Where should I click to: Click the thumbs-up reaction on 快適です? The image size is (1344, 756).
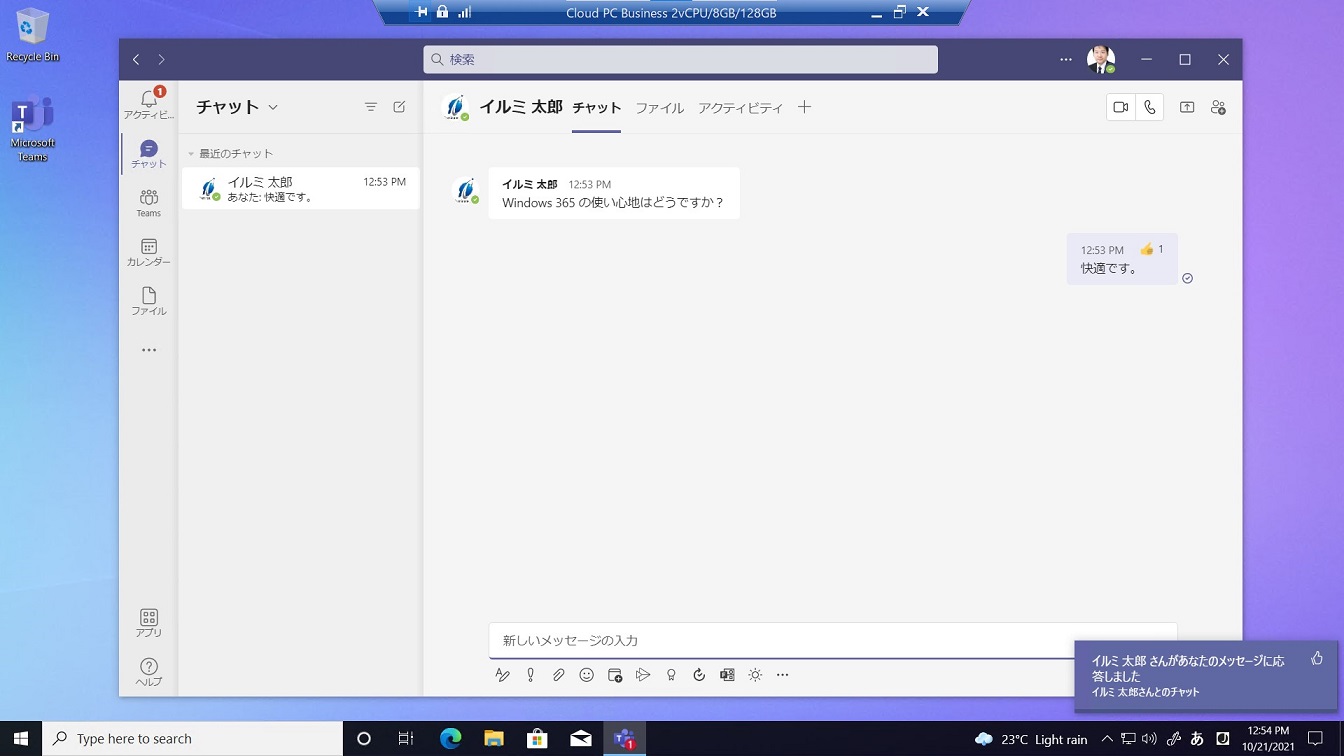tap(1152, 249)
